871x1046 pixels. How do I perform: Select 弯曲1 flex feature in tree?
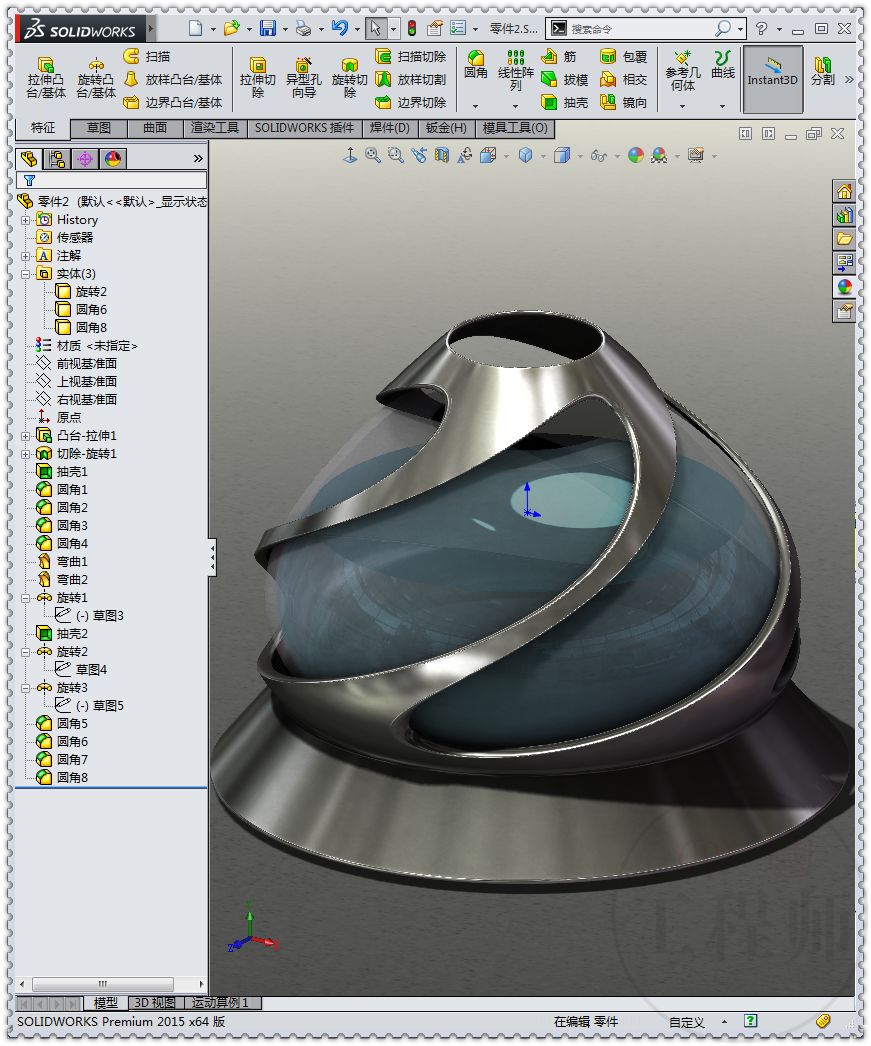point(62,562)
